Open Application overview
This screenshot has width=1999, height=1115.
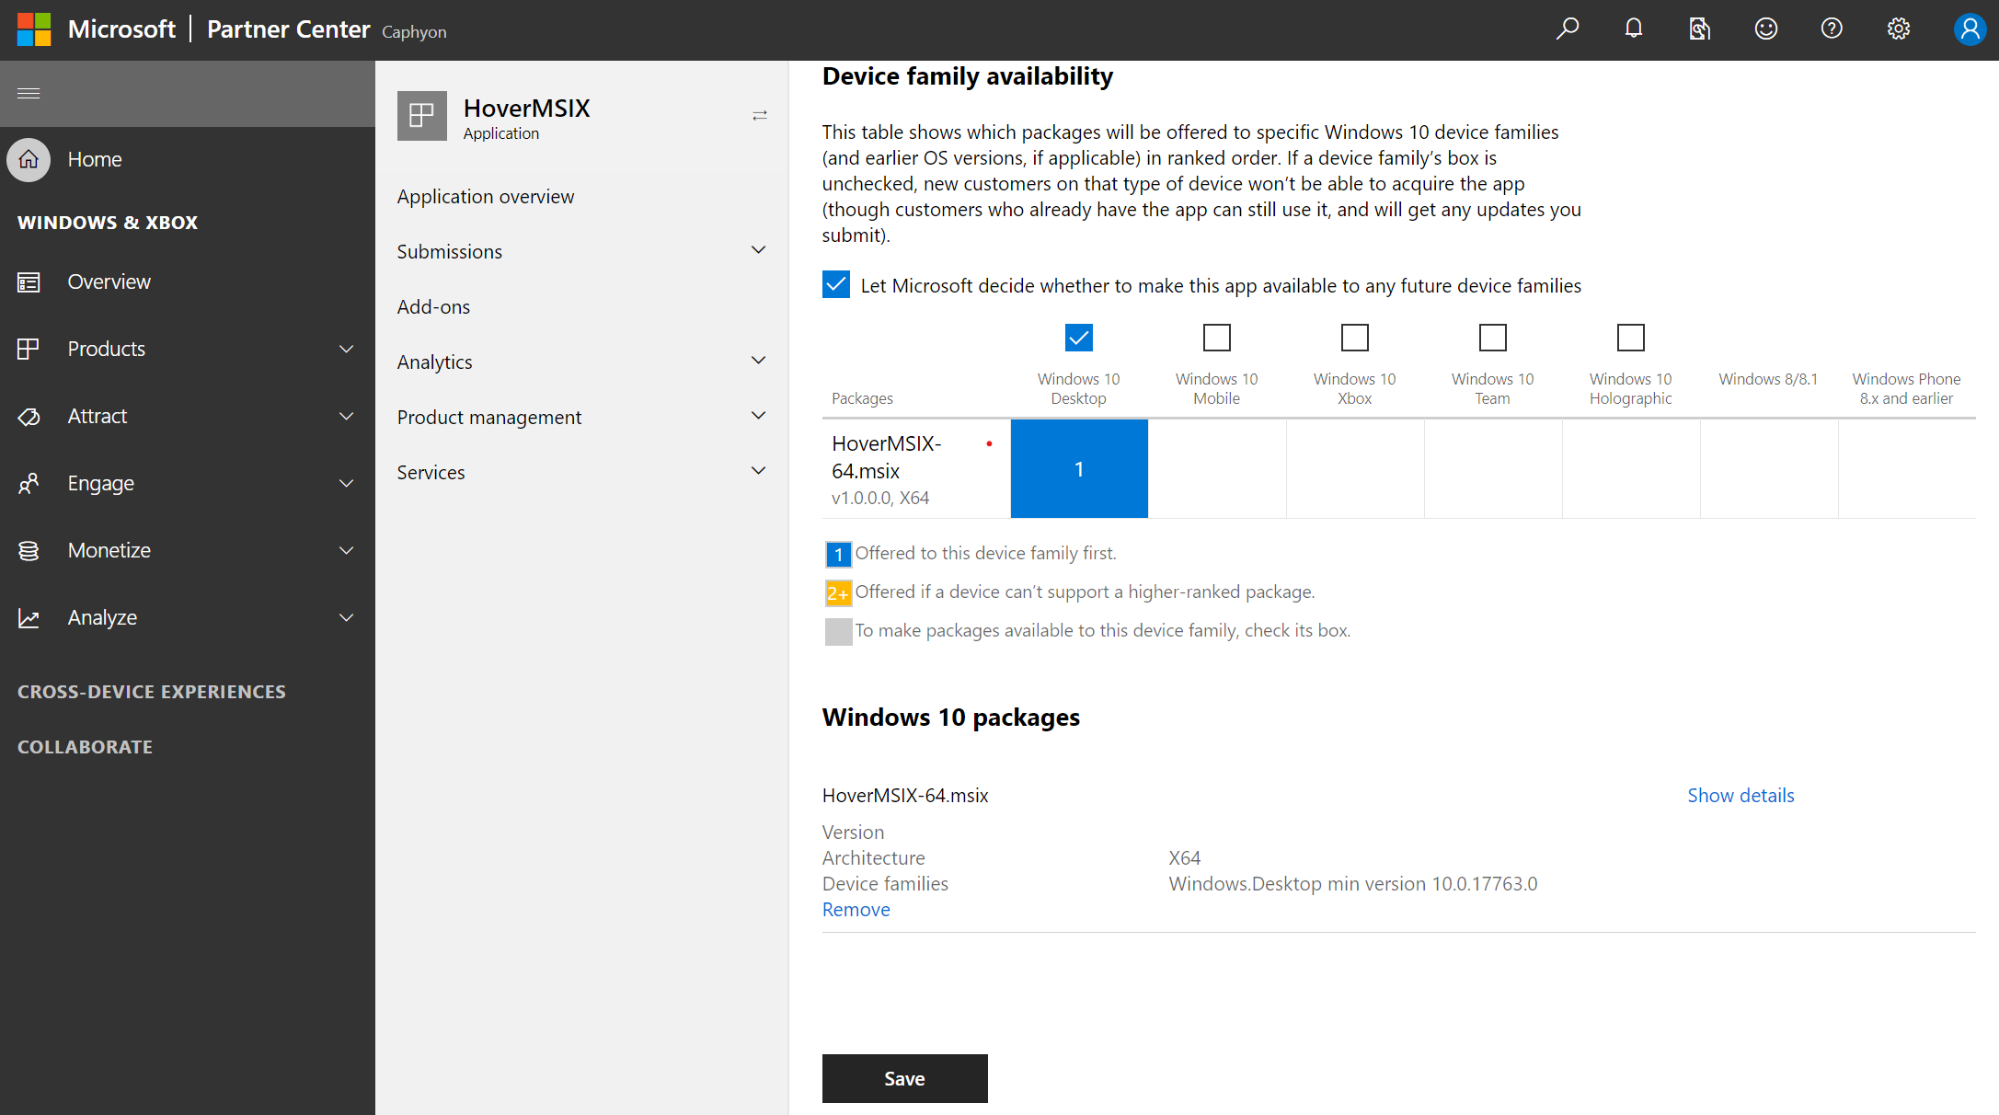point(485,197)
